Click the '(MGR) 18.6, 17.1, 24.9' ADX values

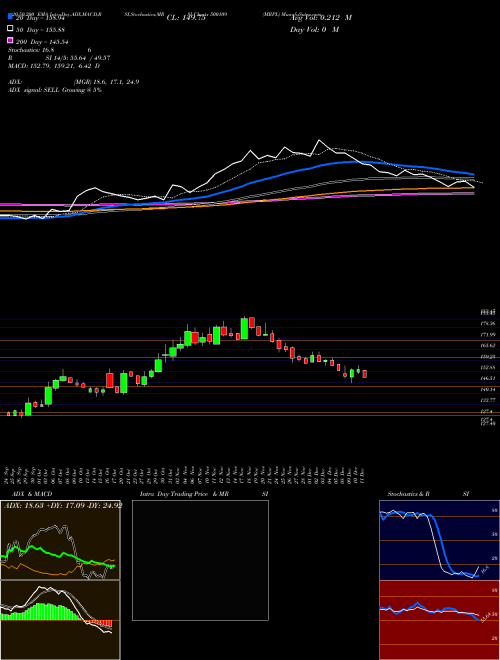[106, 82]
